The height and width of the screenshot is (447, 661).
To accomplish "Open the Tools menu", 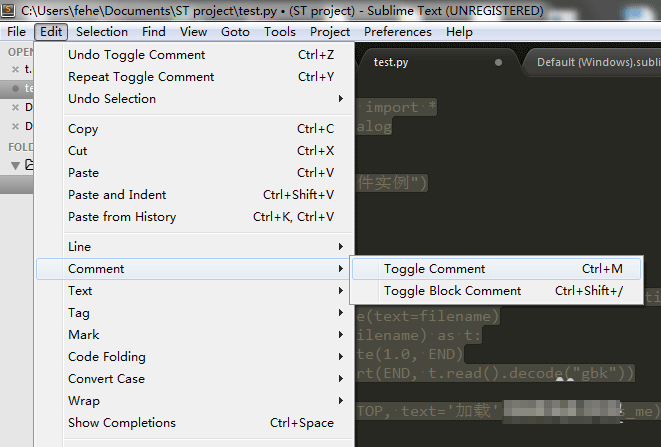I will (x=279, y=32).
